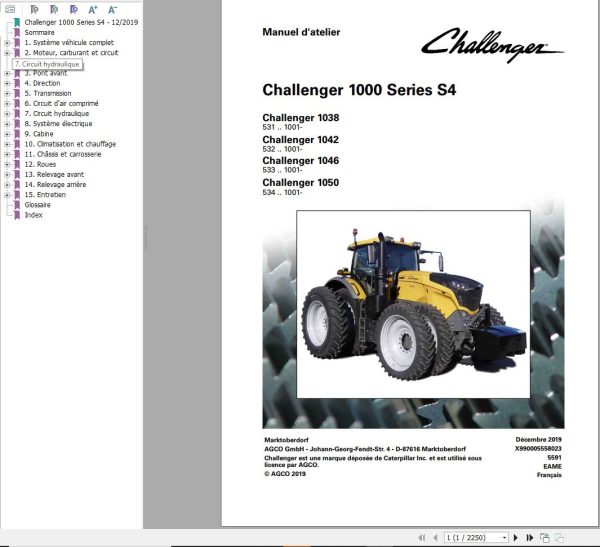Expand 7. Circuit hydraulique node
600x547 pixels.
(x=7, y=114)
